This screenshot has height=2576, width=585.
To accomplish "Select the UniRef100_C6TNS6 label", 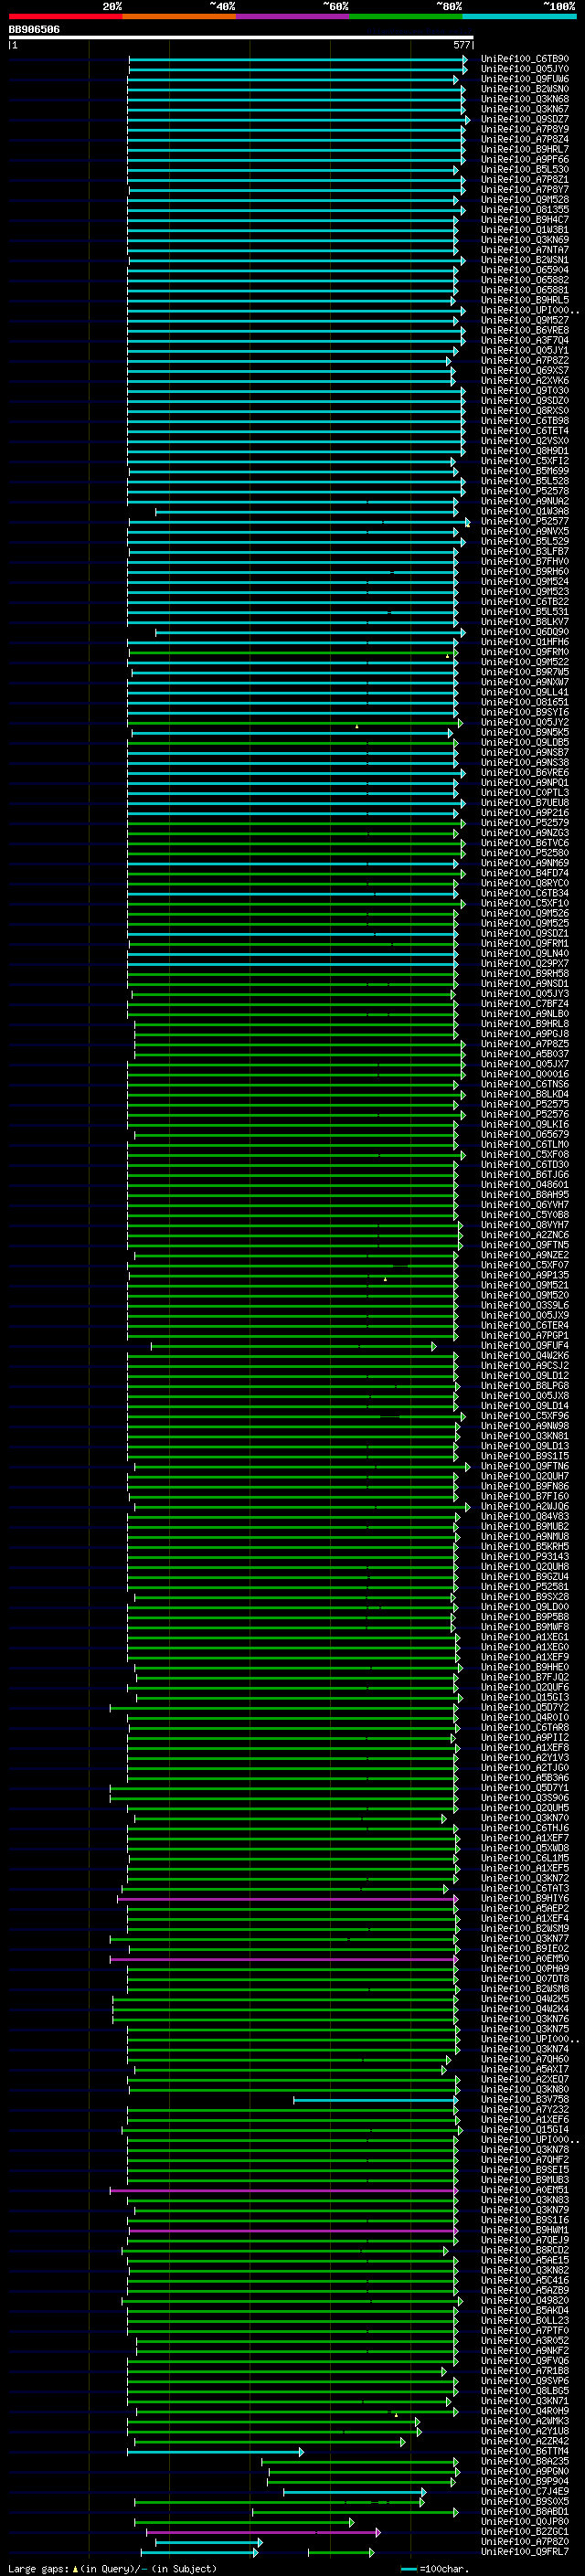I will 525,1084.
